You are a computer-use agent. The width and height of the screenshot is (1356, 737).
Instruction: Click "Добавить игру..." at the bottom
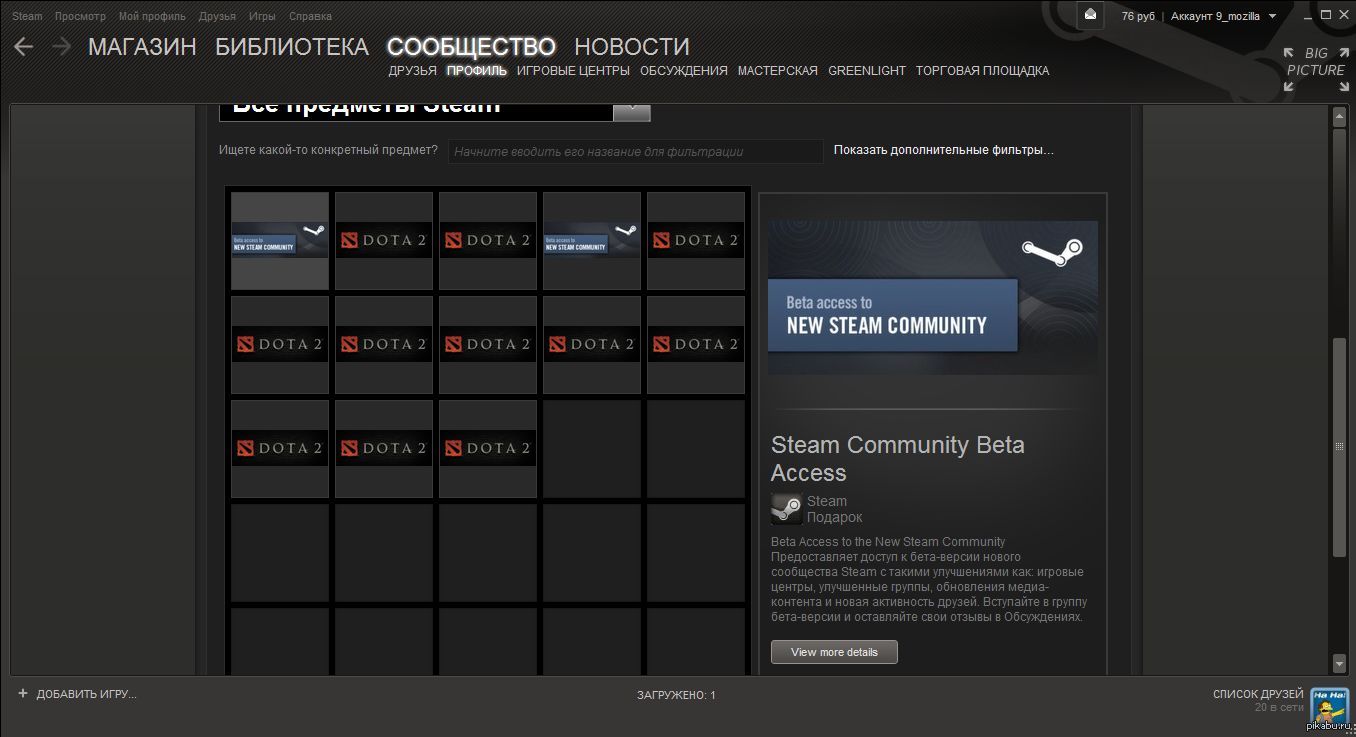pyautogui.click(x=87, y=694)
